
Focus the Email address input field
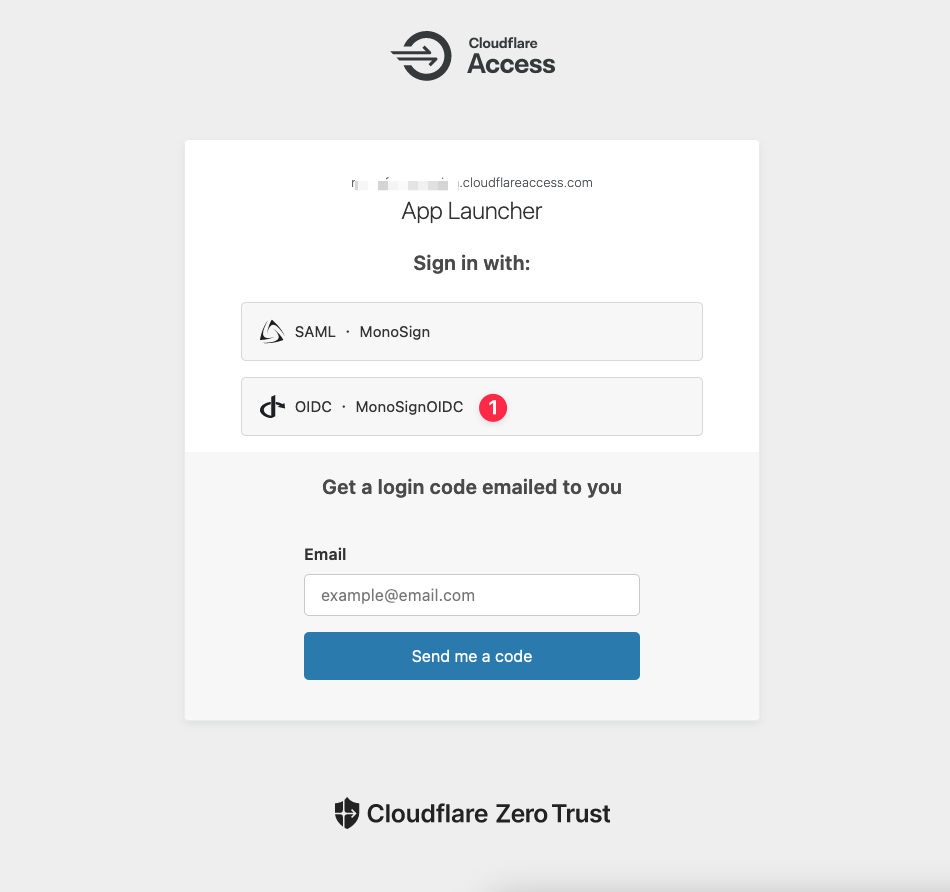[471, 595]
